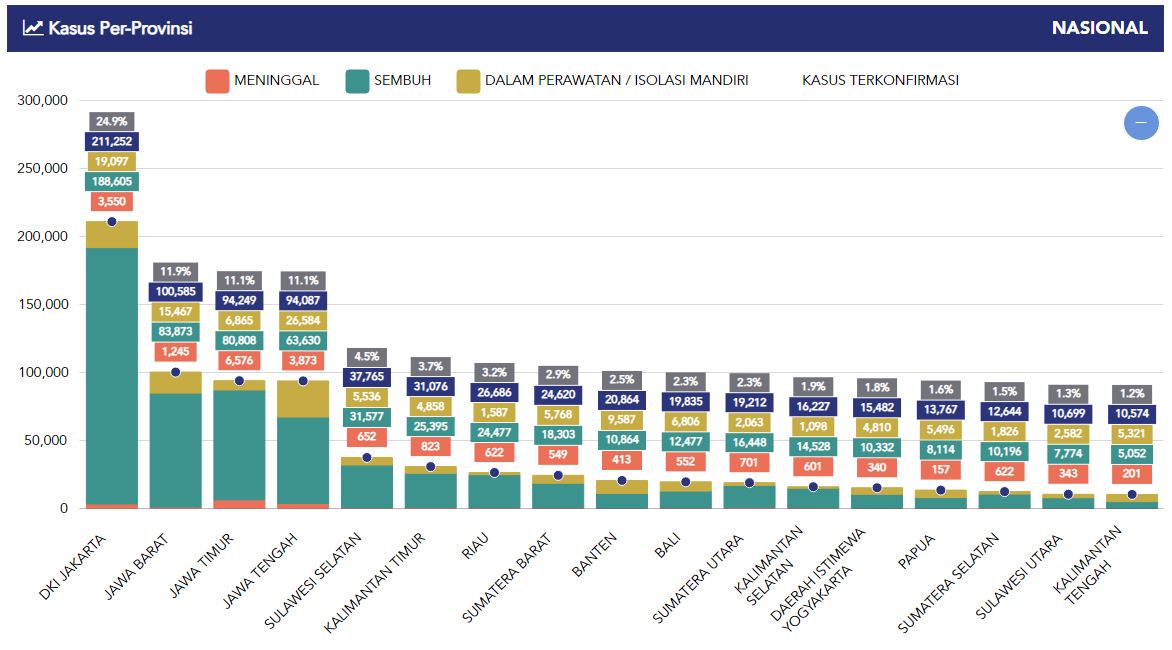
Task: Click the line chart icon beside Kasus Per-Provinsi
Action: pyautogui.click(x=33, y=28)
